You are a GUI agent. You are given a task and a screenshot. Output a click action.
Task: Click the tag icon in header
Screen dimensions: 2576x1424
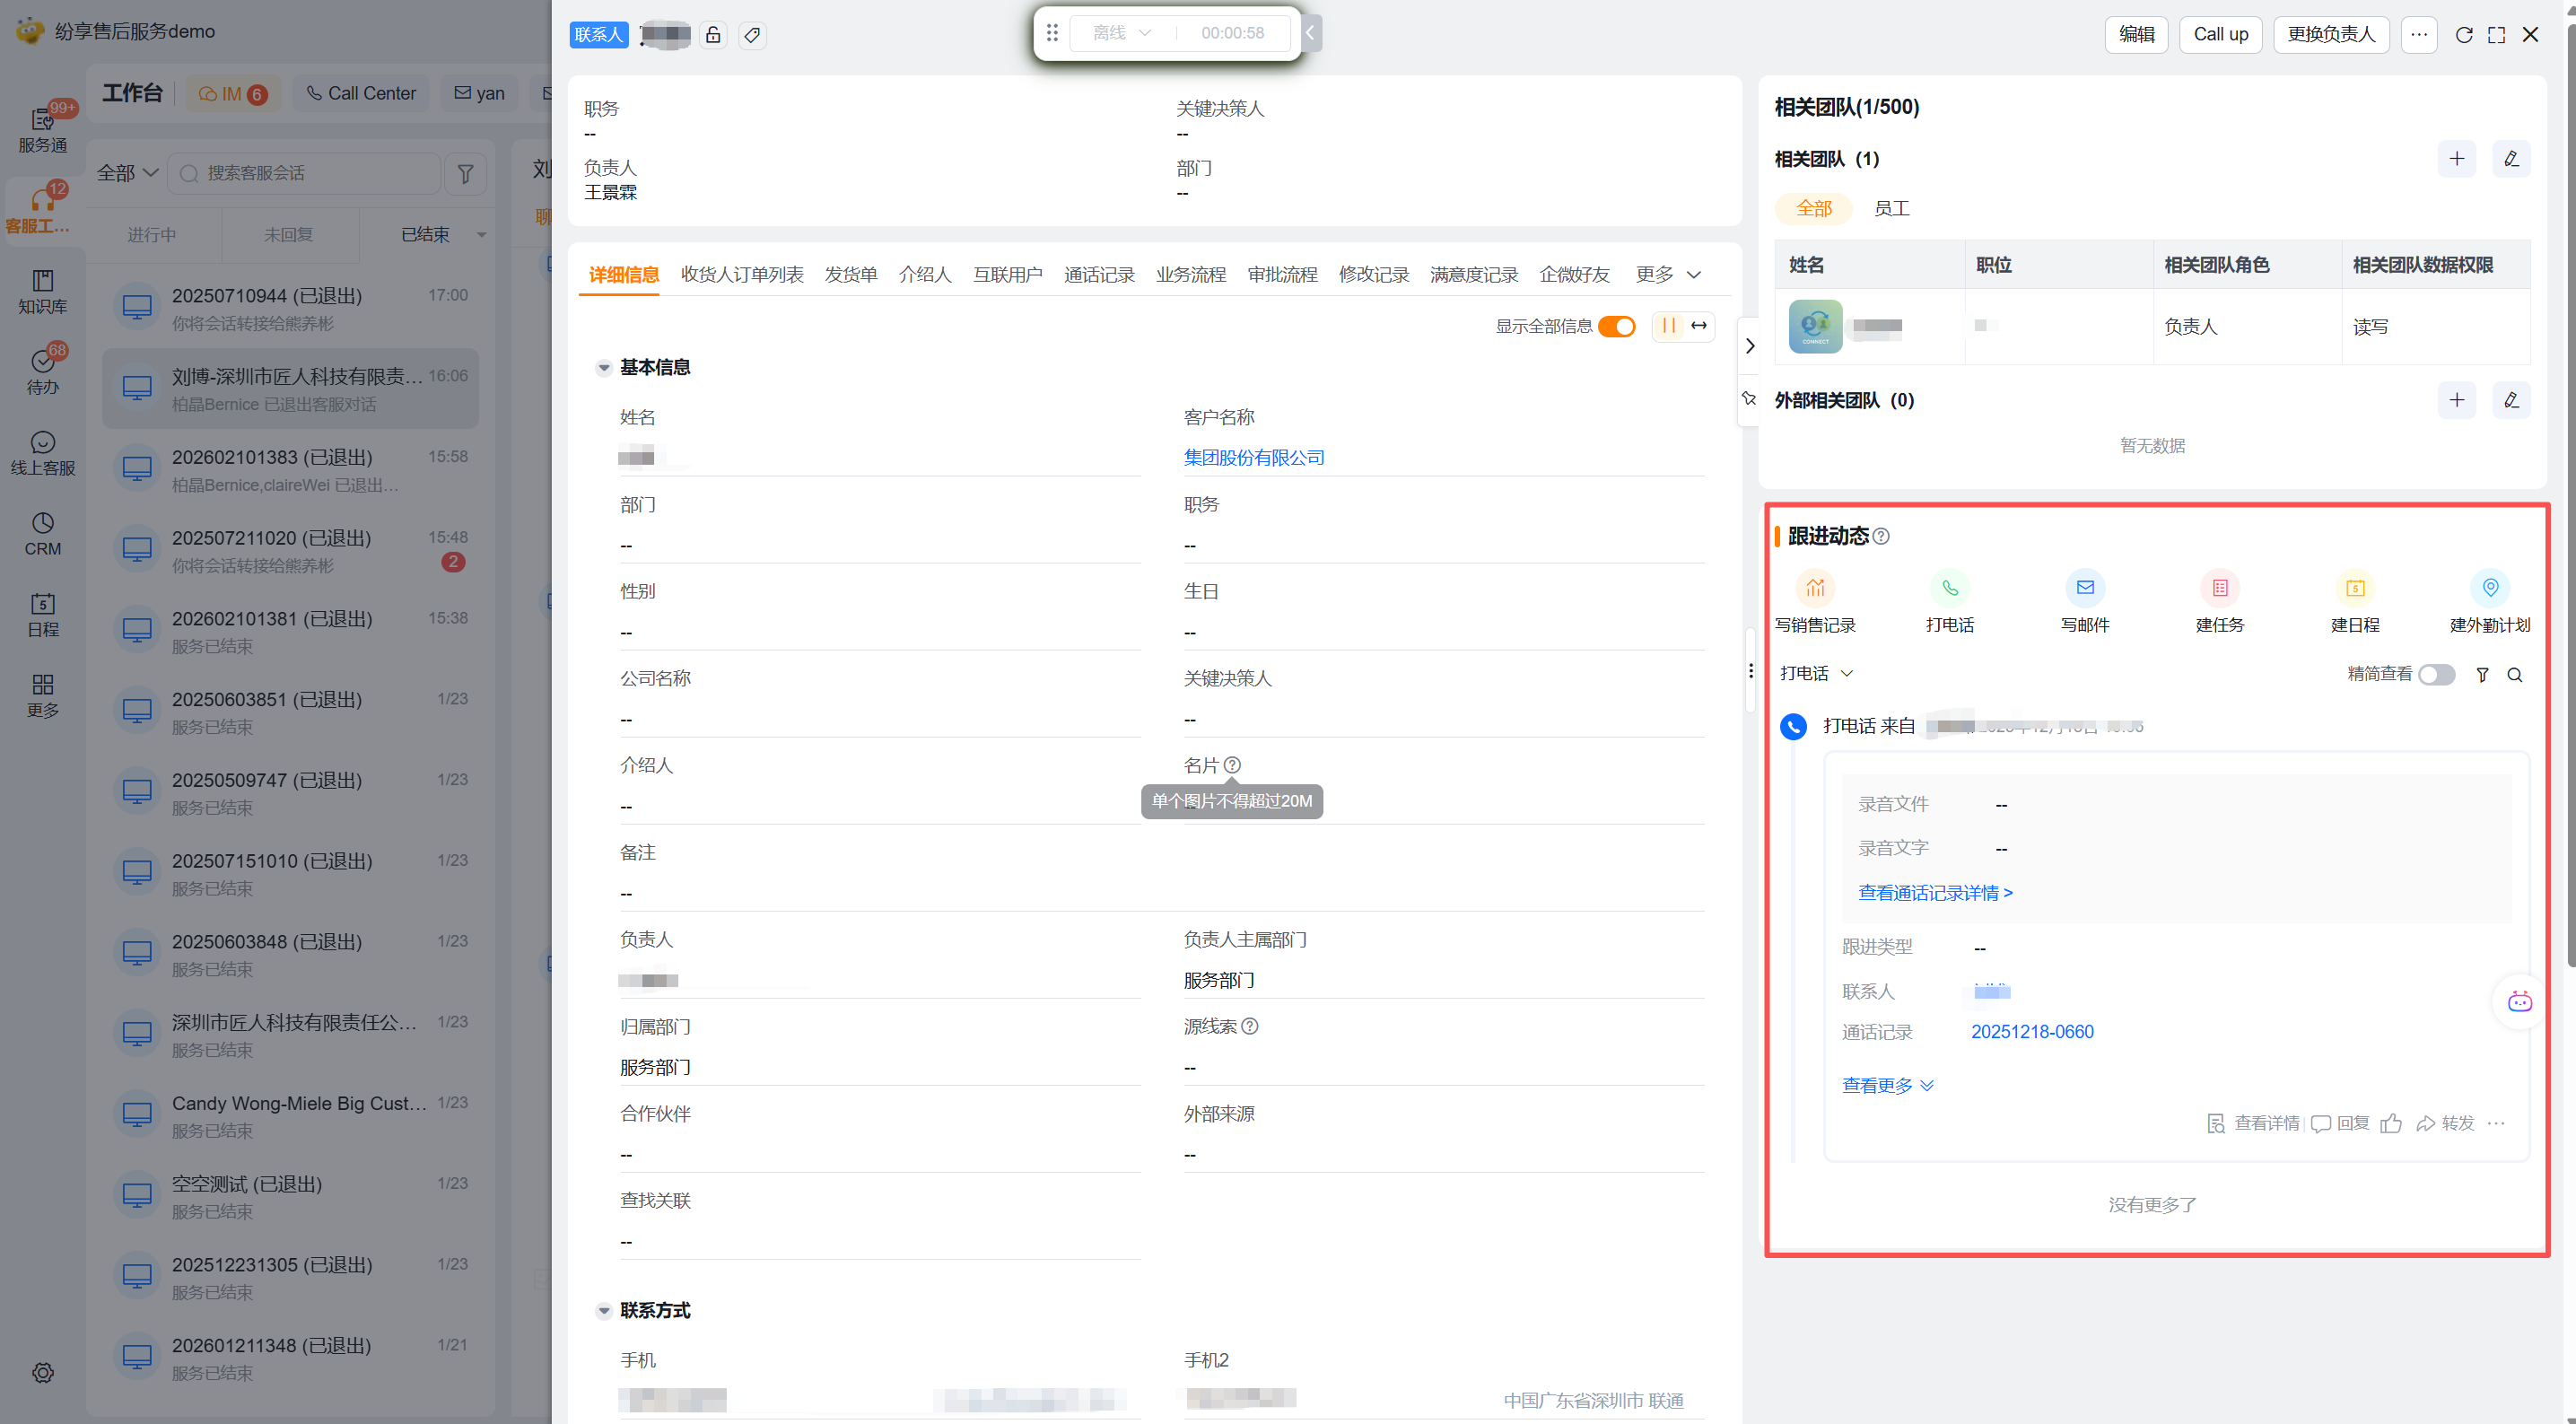[x=752, y=35]
